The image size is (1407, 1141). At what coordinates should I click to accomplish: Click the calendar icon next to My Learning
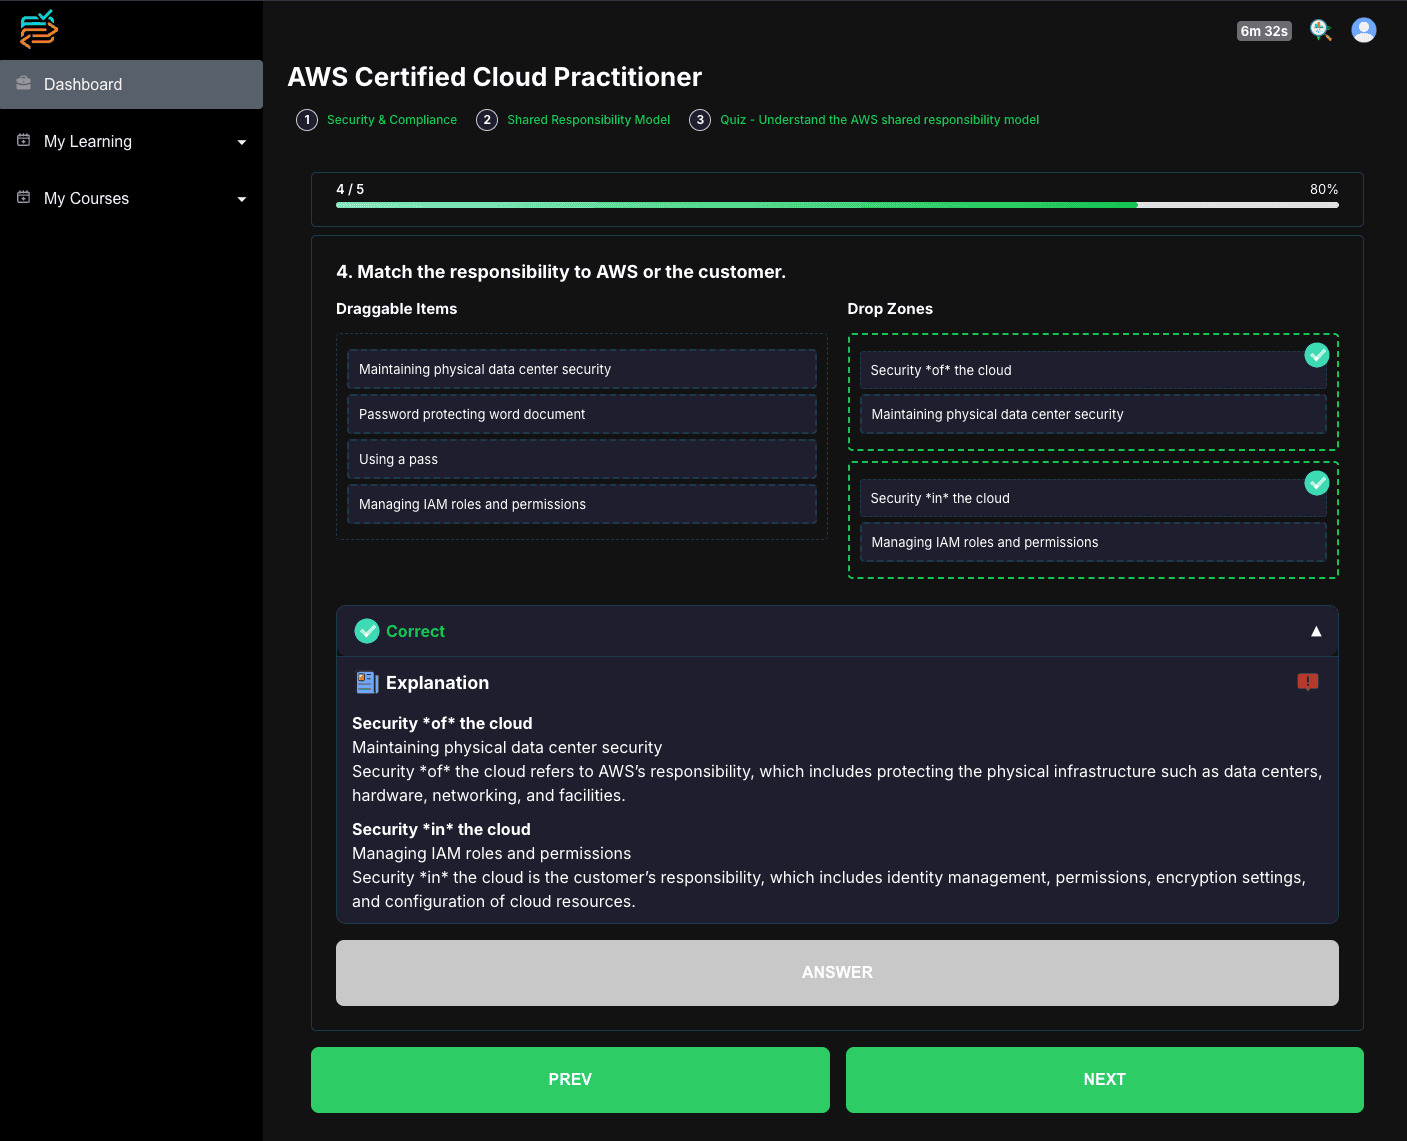pos(22,140)
